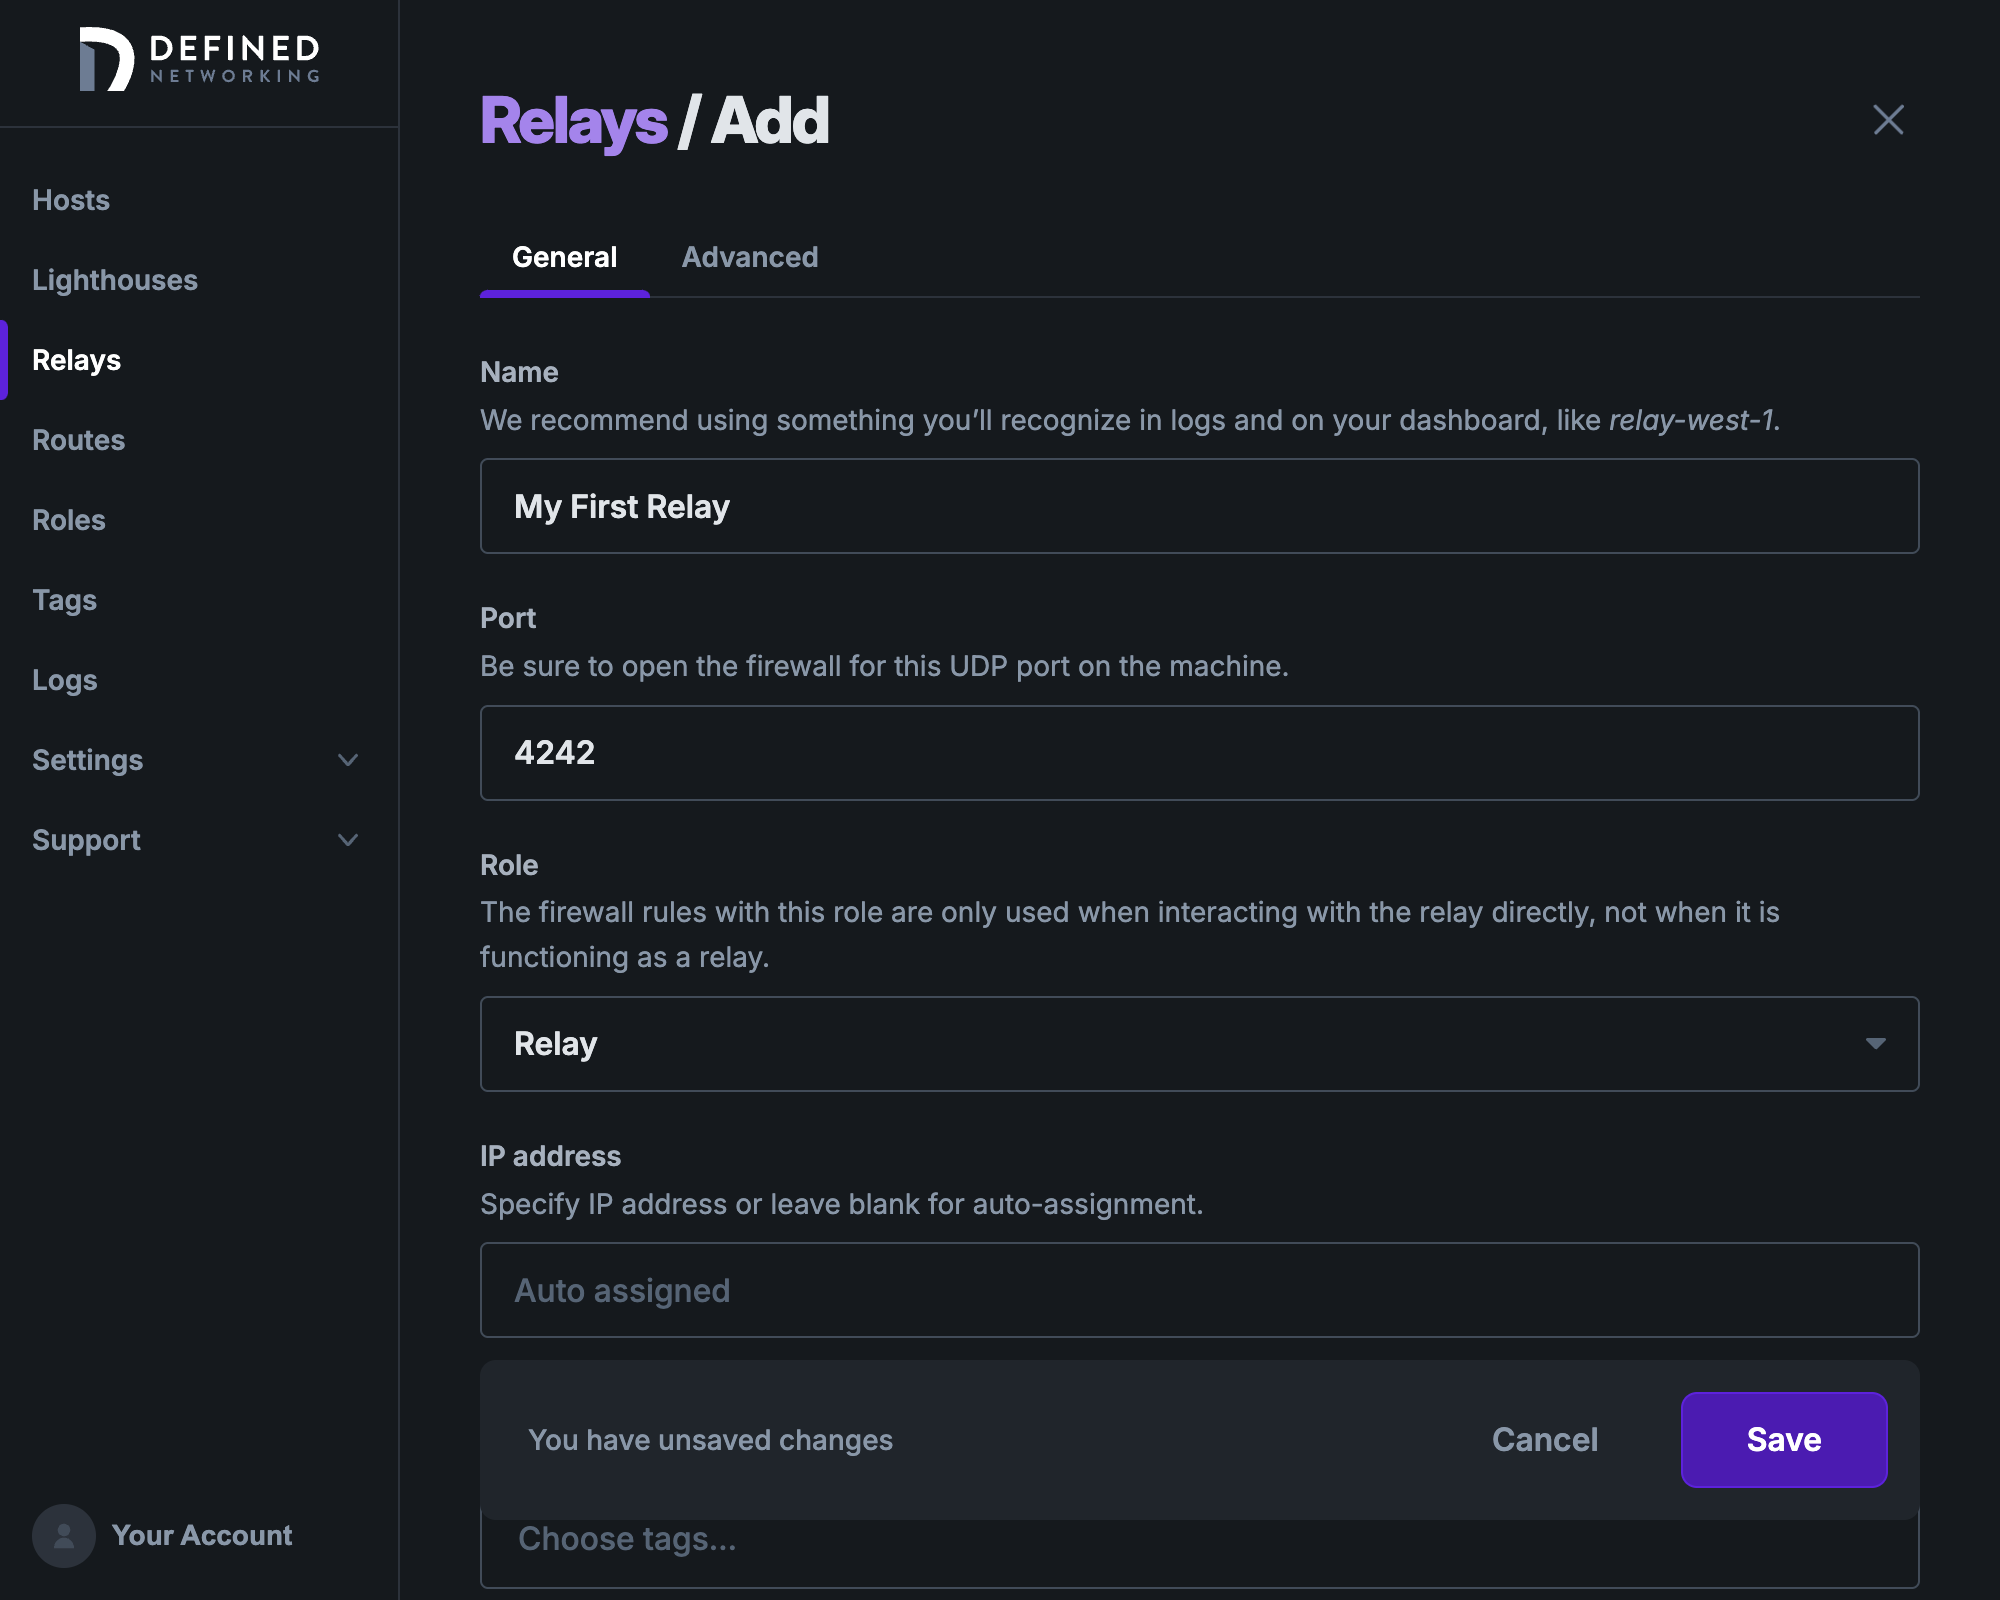Navigate to Lighthouses page
2000x1600 pixels.
tap(115, 280)
